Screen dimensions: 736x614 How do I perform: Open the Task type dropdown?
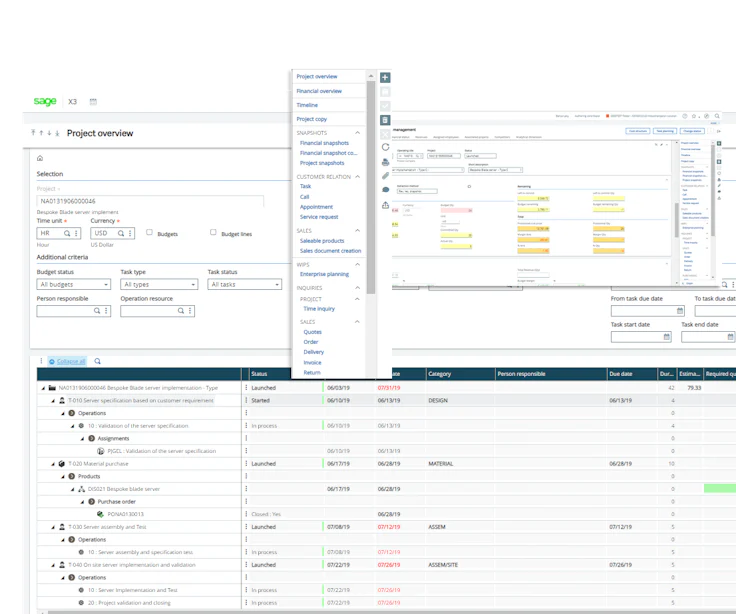pyautogui.click(x=159, y=284)
